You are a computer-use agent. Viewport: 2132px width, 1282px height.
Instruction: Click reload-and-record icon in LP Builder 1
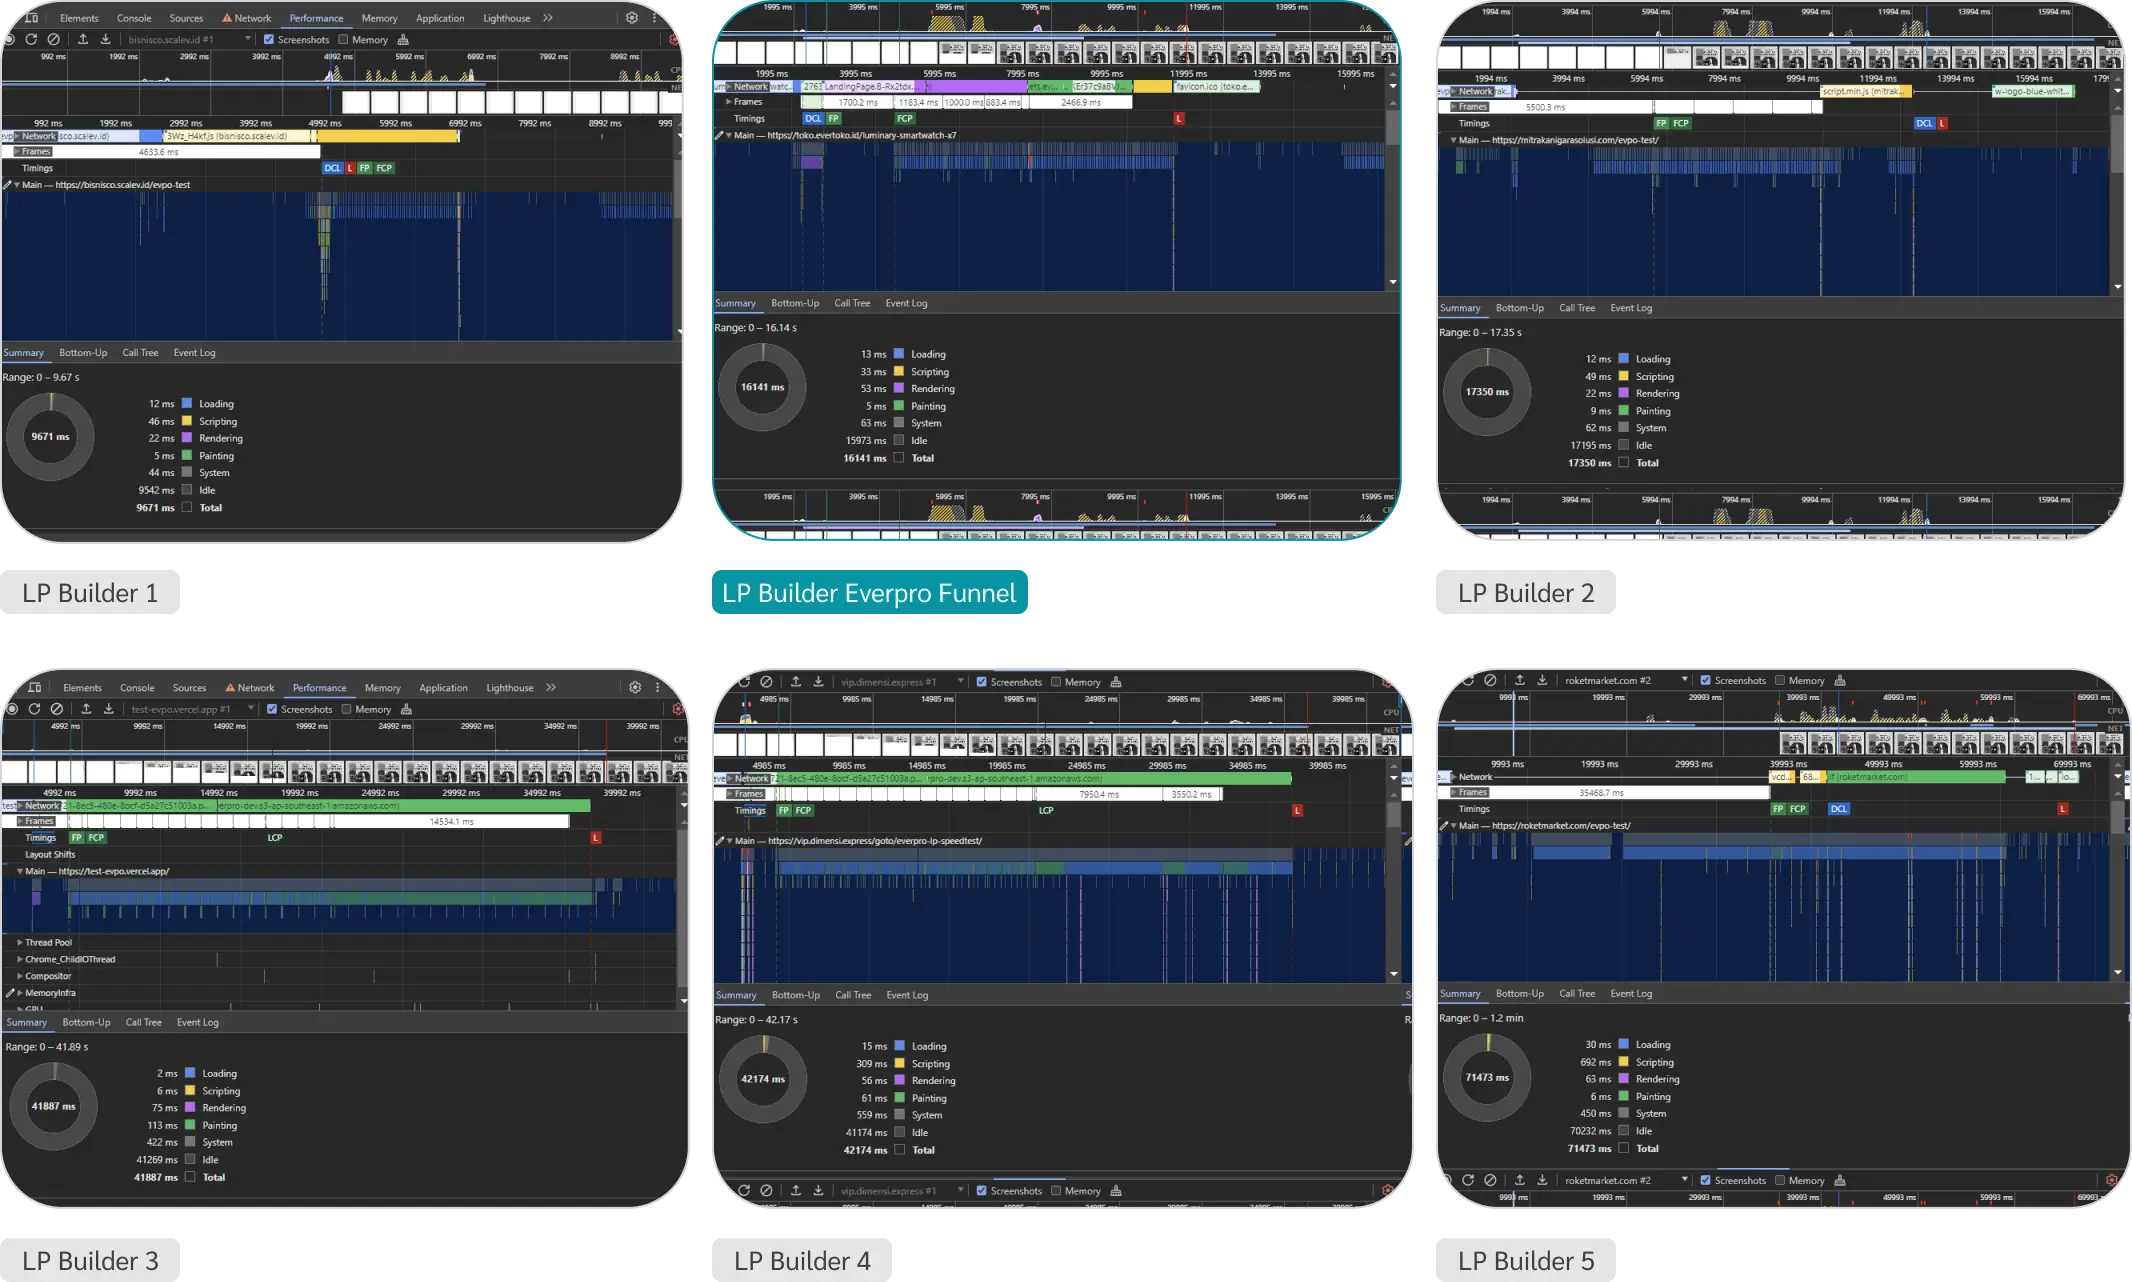click(31, 40)
